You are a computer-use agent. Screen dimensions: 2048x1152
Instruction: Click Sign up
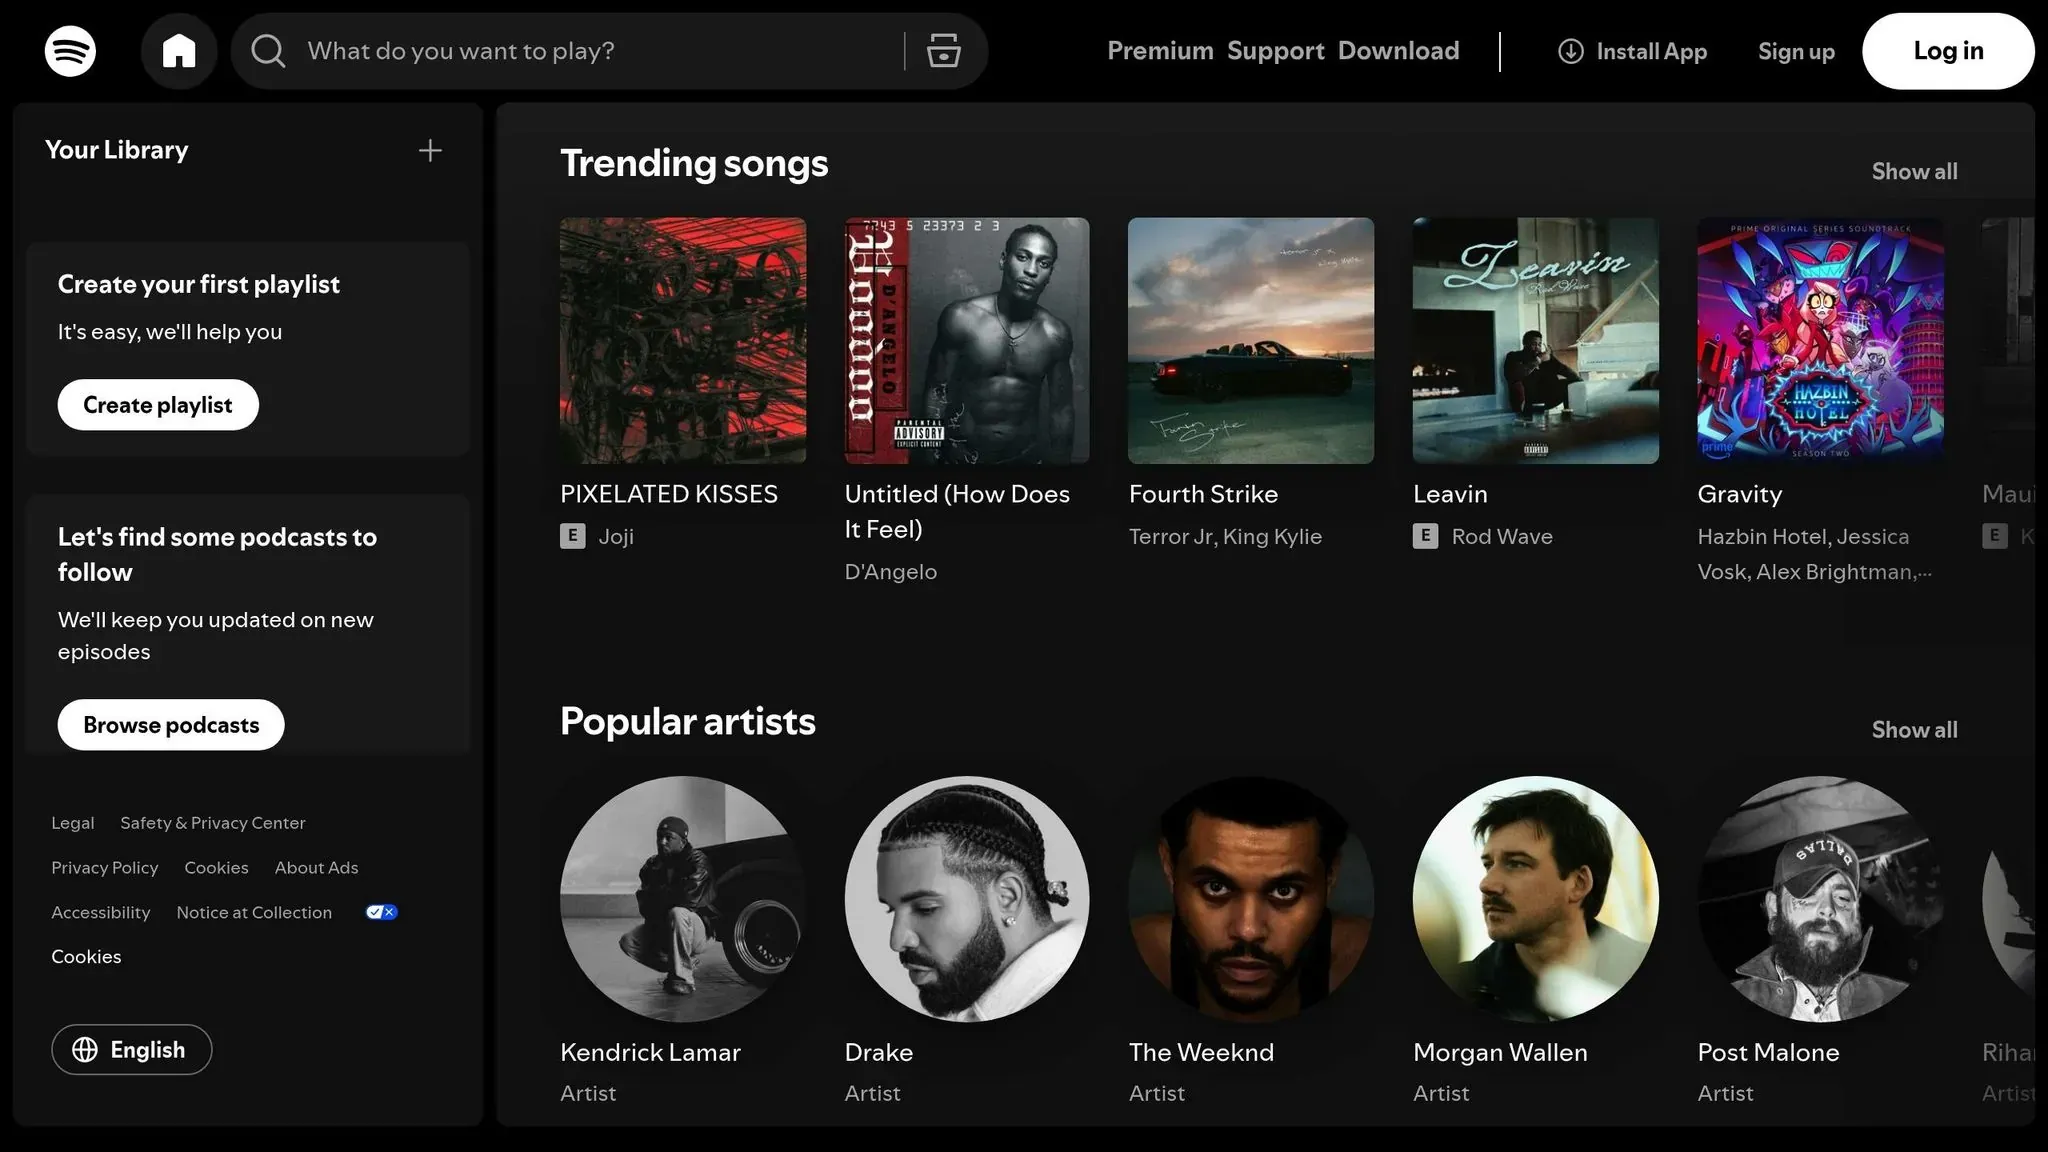click(1796, 52)
